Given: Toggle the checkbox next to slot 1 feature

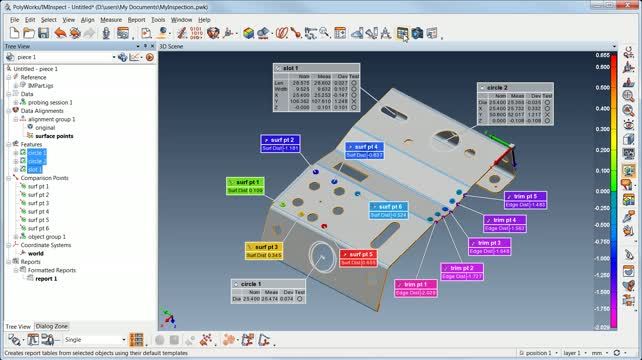Looking at the screenshot, I should 23,169.
